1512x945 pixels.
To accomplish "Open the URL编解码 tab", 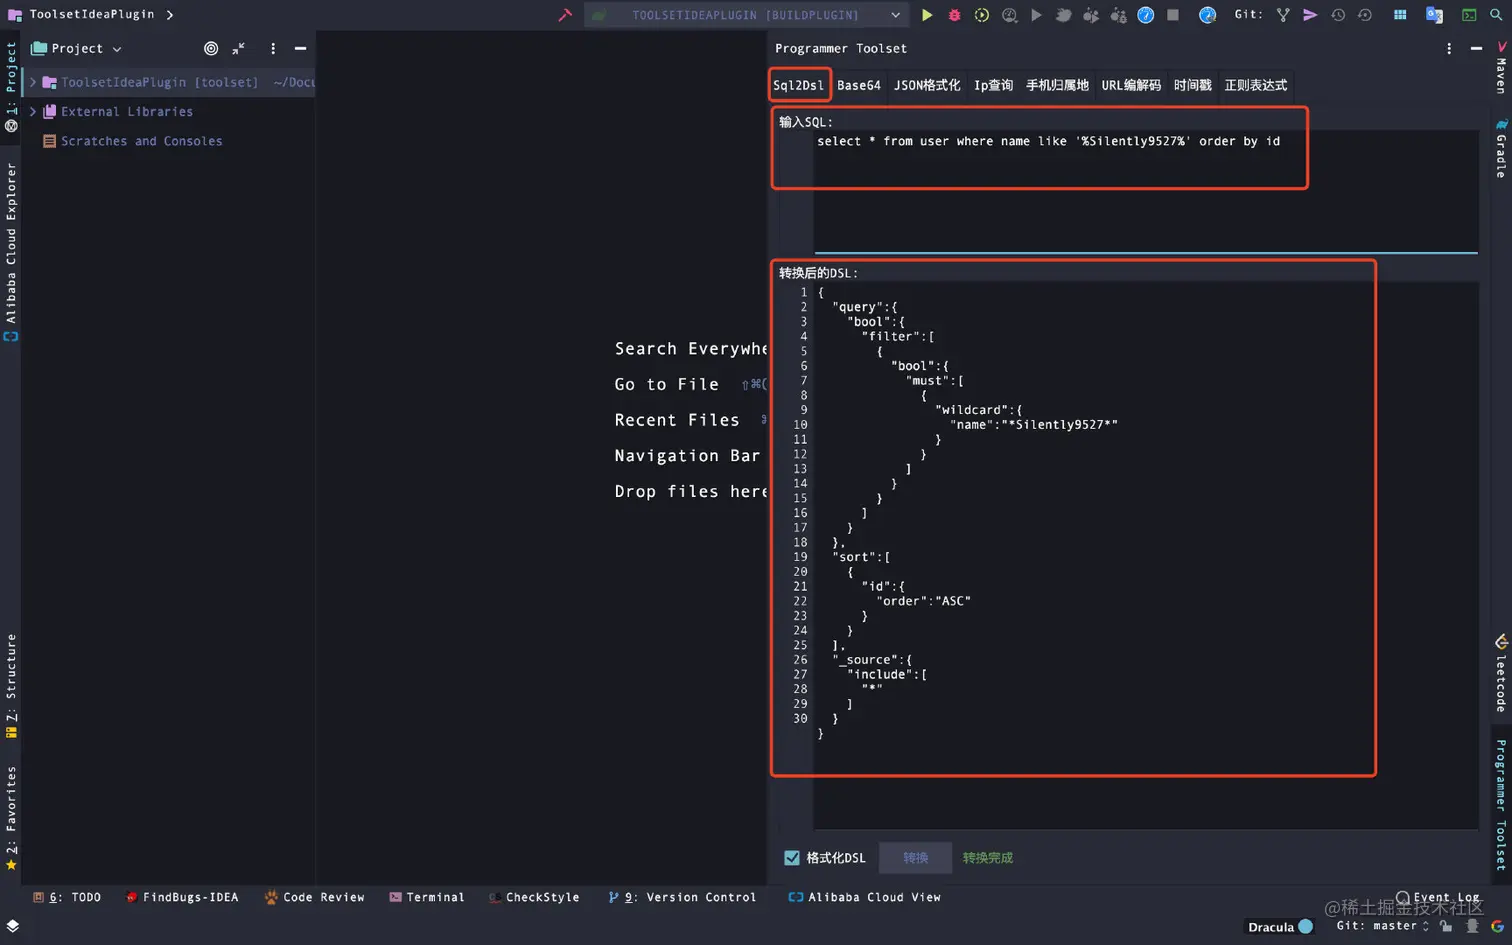I will [1131, 85].
